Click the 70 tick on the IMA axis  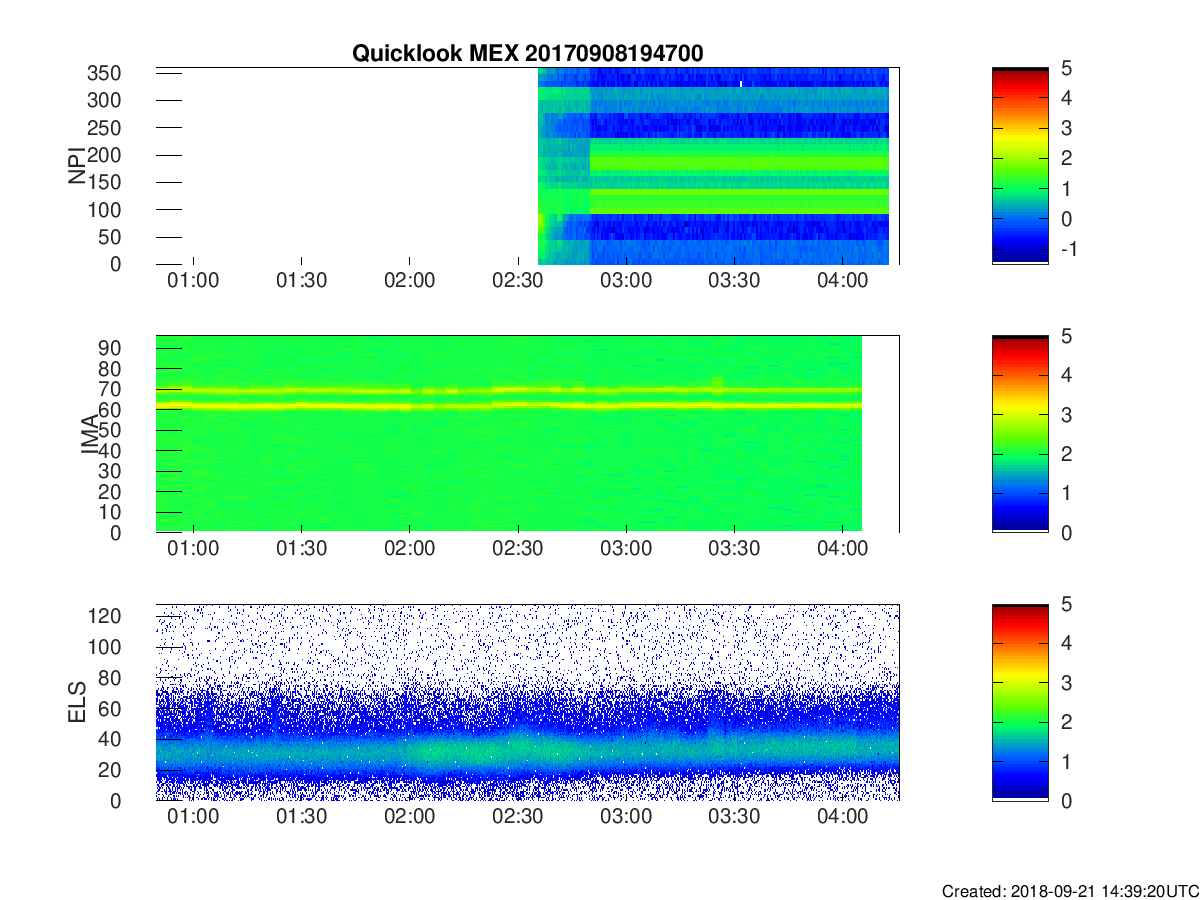[110, 389]
